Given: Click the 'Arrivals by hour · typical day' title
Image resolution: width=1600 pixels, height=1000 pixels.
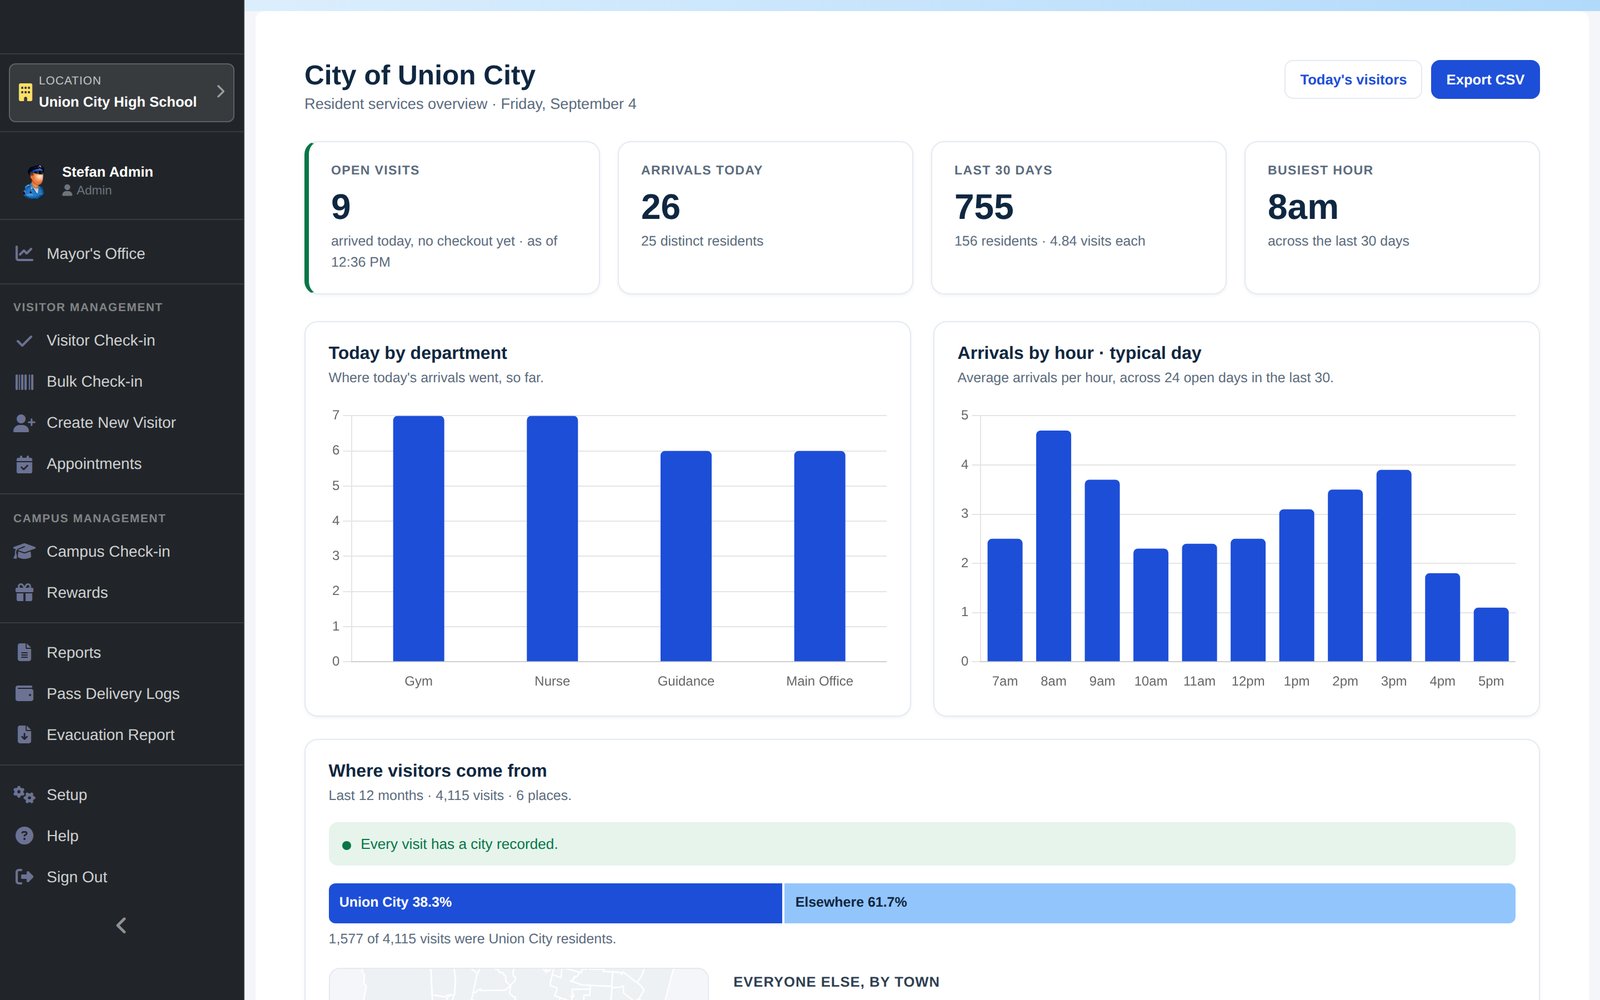Looking at the screenshot, I should coord(1079,353).
